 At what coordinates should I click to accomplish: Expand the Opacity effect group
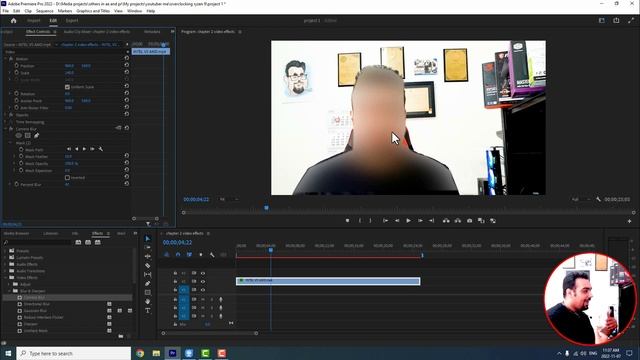tap(6, 115)
